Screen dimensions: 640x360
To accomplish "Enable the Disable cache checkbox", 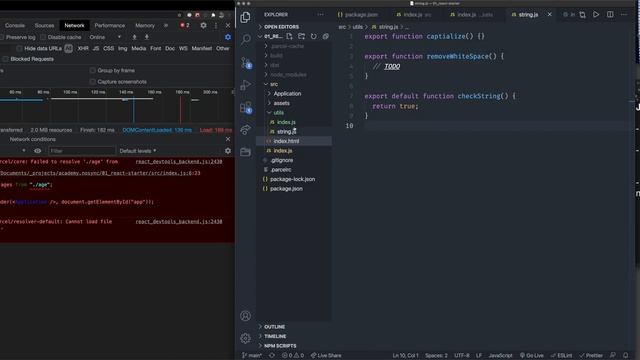I will (x=43, y=37).
